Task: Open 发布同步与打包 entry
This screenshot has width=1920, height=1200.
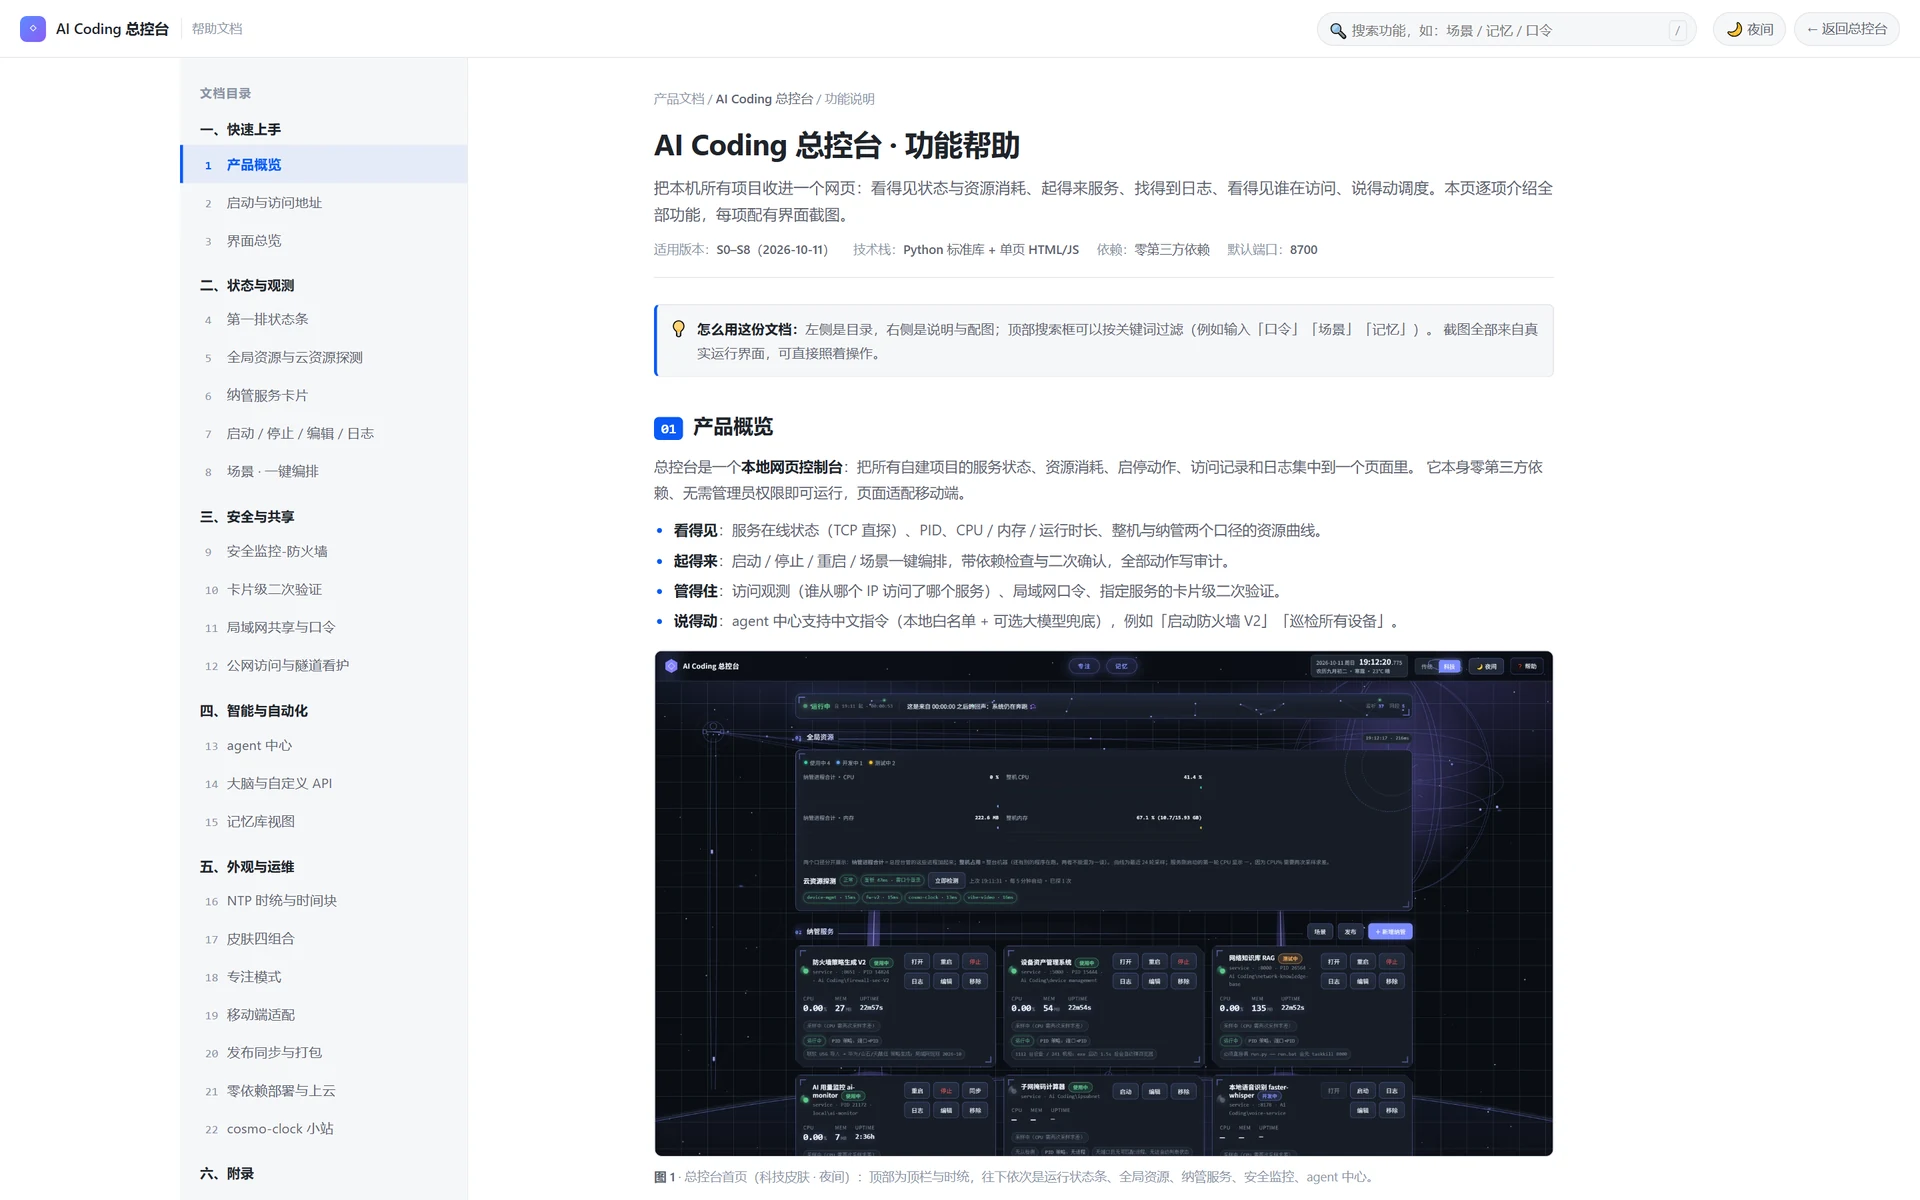Action: click(x=324, y=1053)
